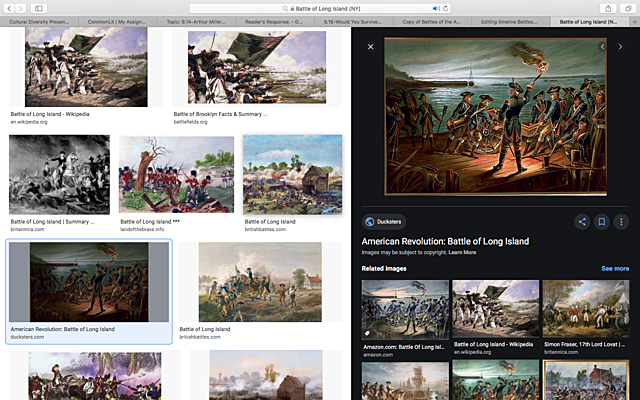Mute tab audio speaker icon in address bar
Screen dimensions: 640x400
(436, 8)
